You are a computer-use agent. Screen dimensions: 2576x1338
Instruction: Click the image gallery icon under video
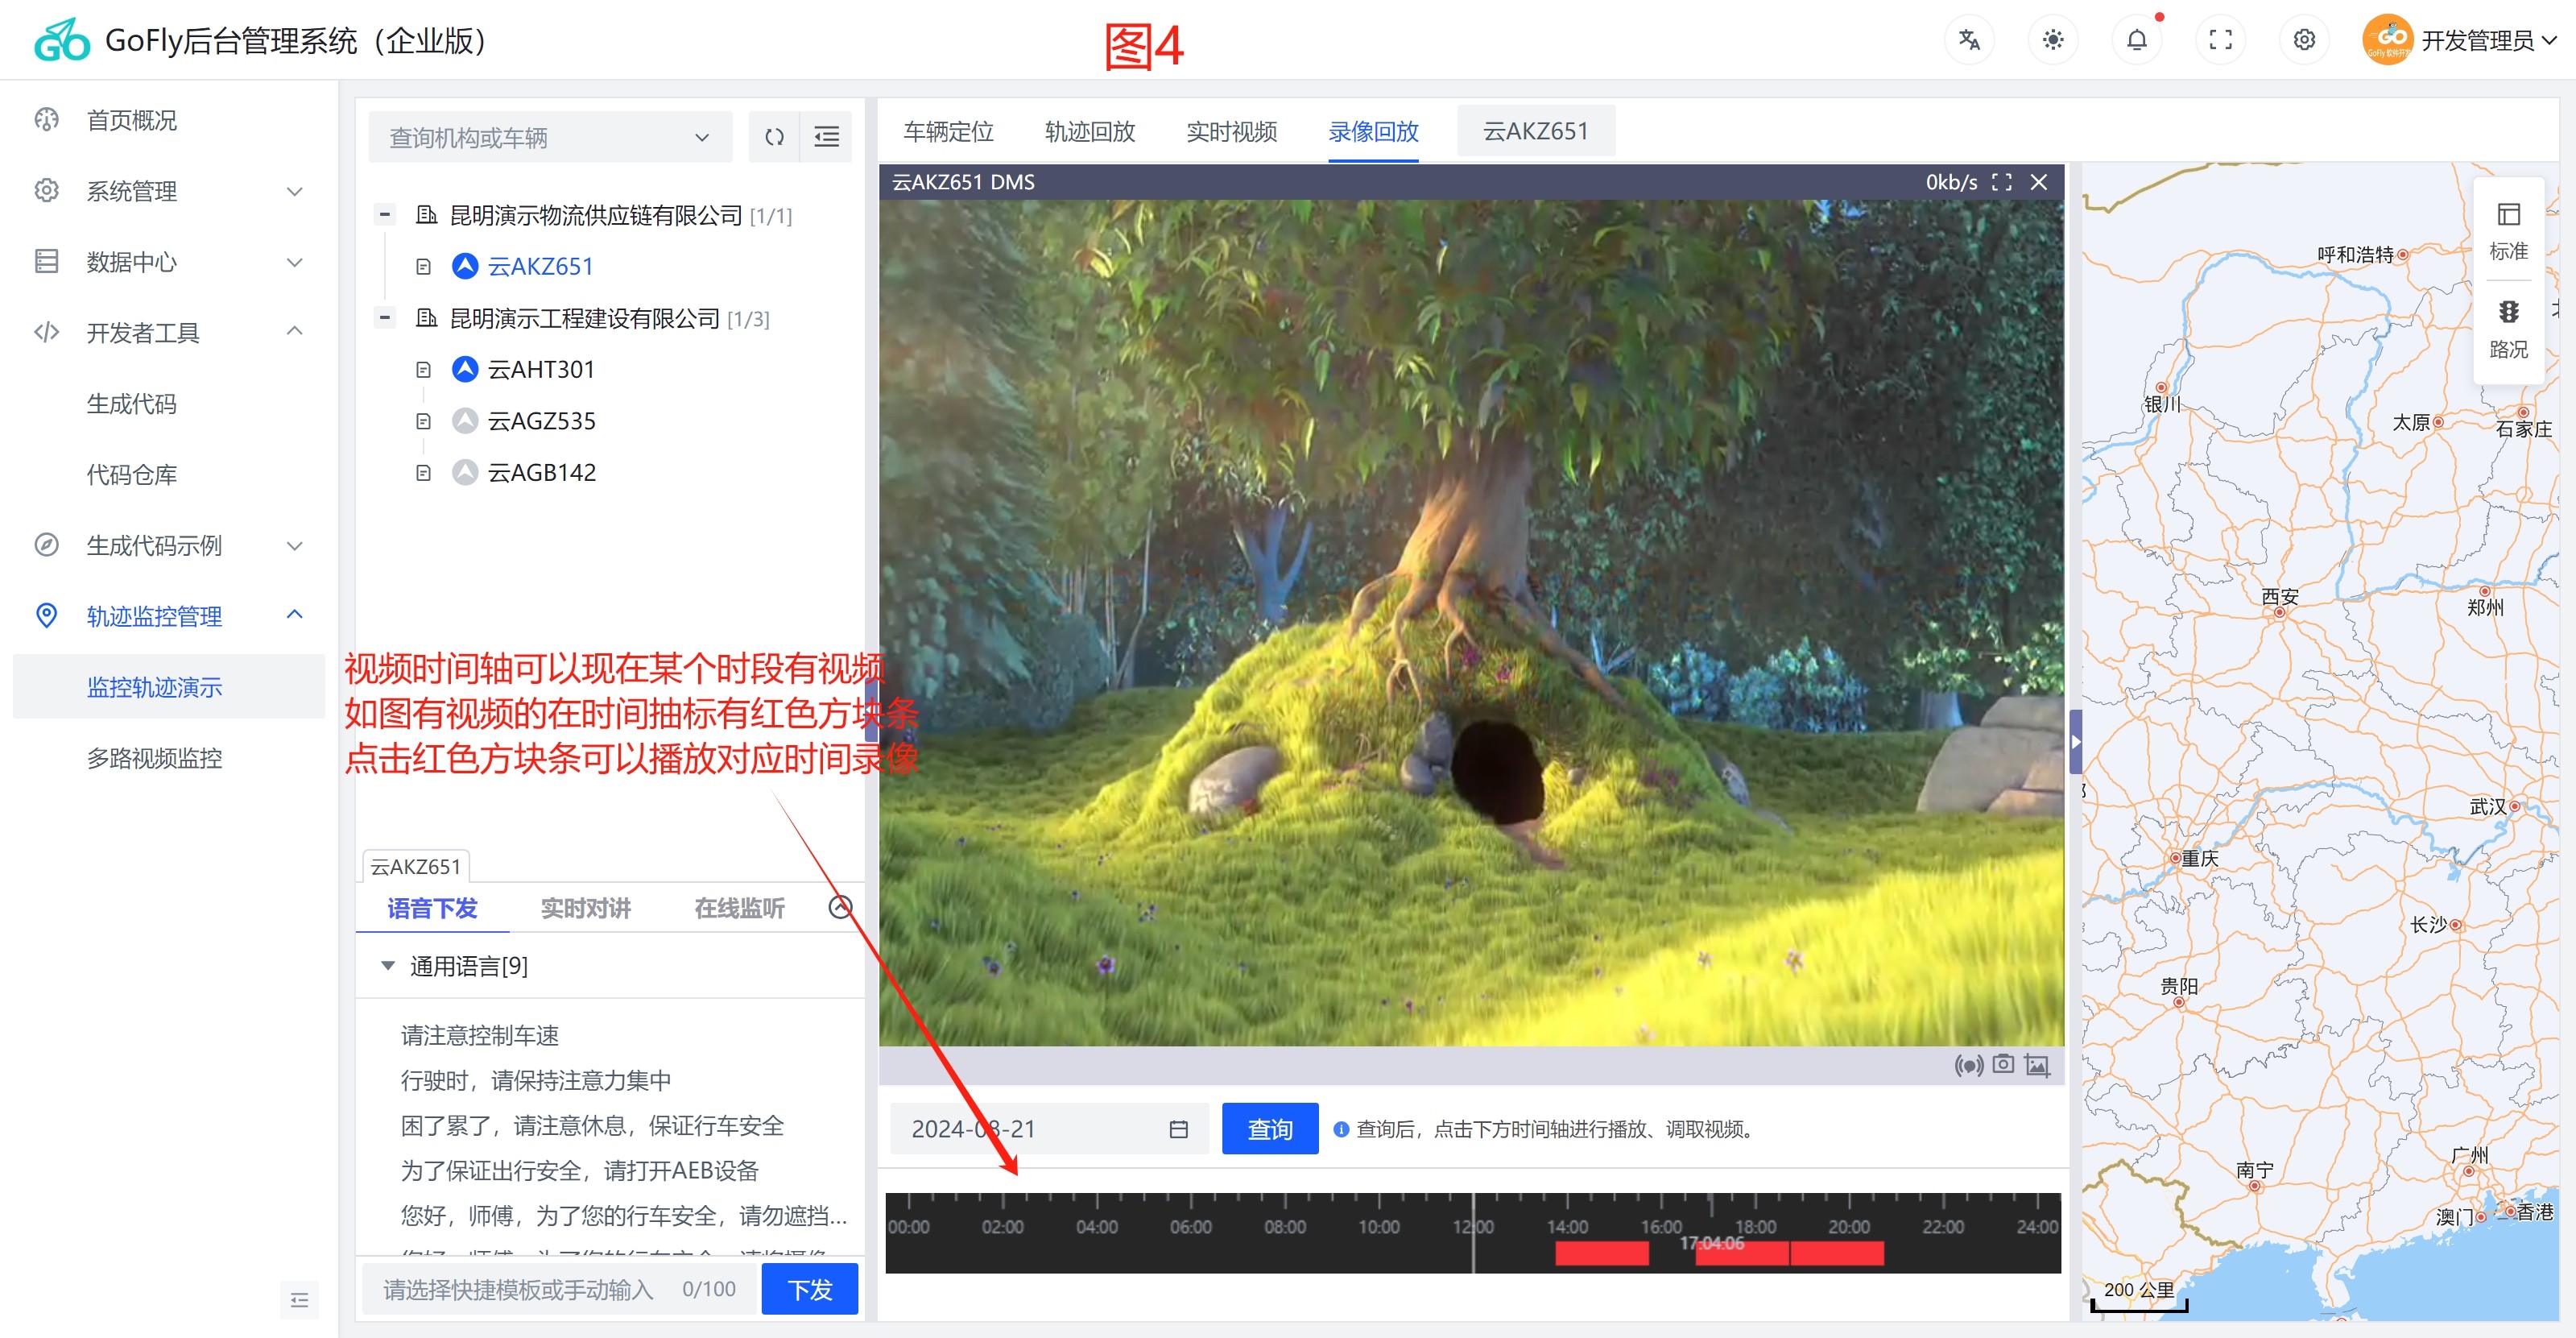[2037, 1065]
